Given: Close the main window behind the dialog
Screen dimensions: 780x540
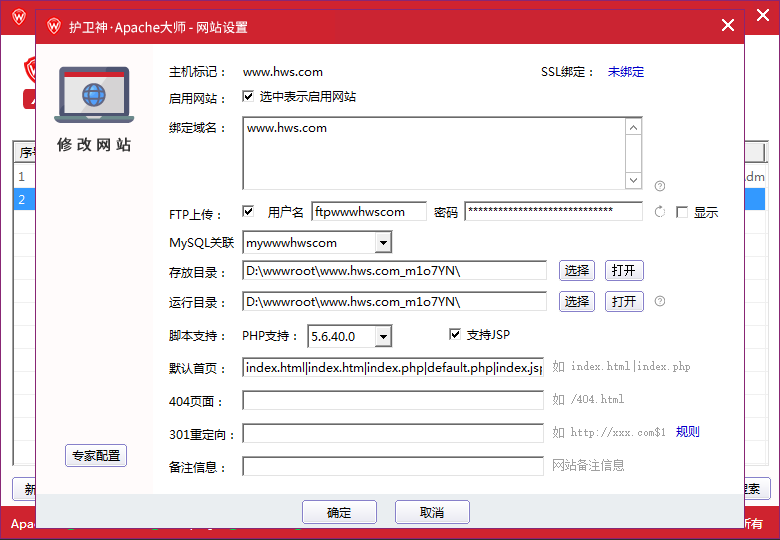Looking at the screenshot, I should click(763, 15).
